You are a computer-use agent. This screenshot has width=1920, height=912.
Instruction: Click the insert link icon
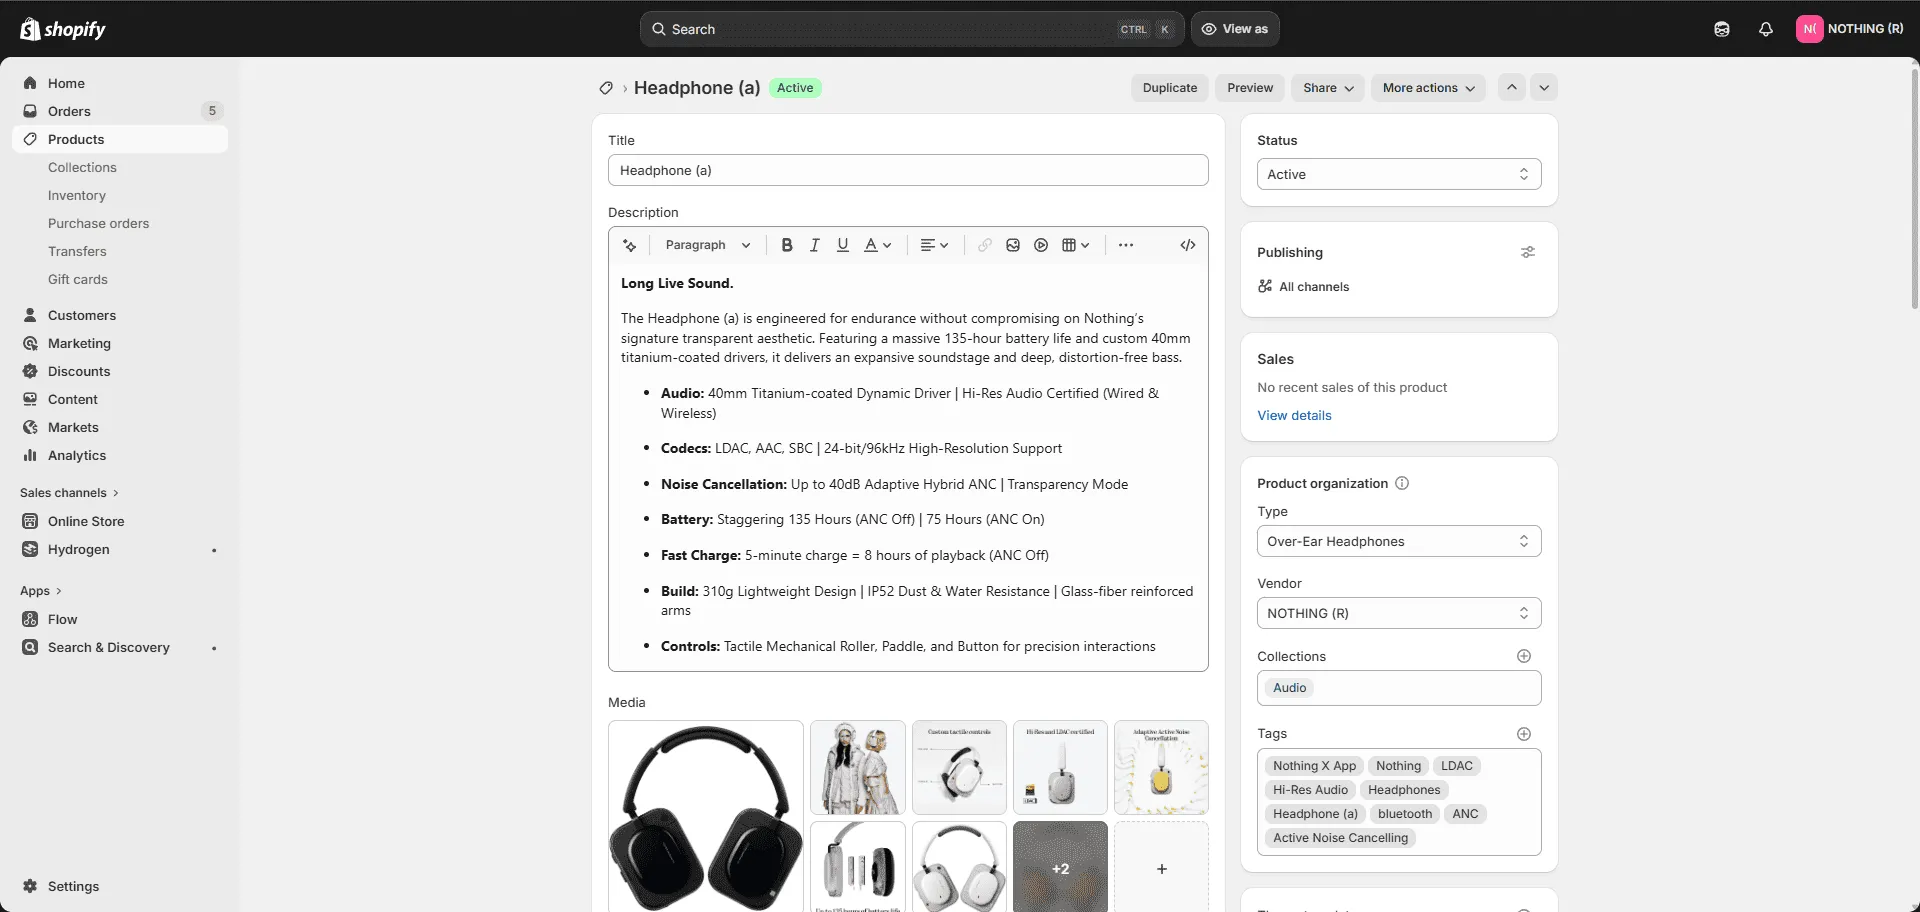(x=985, y=245)
